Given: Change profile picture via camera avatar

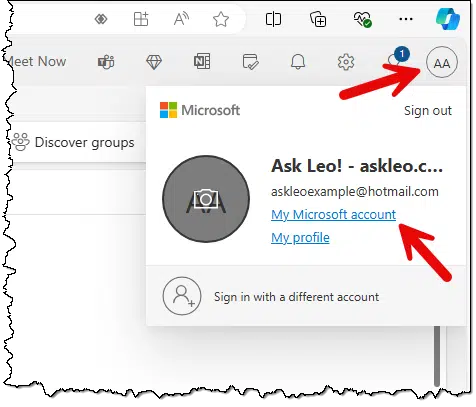Looking at the screenshot, I should [206, 199].
